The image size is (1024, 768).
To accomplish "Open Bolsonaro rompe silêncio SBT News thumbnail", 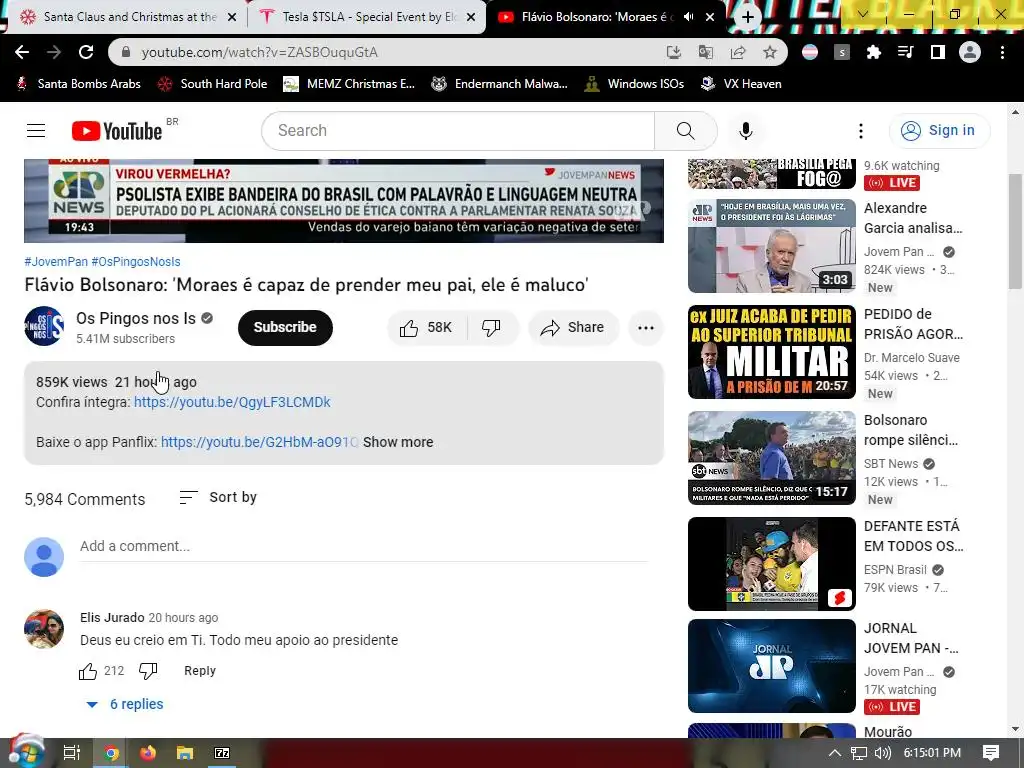I will point(772,458).
